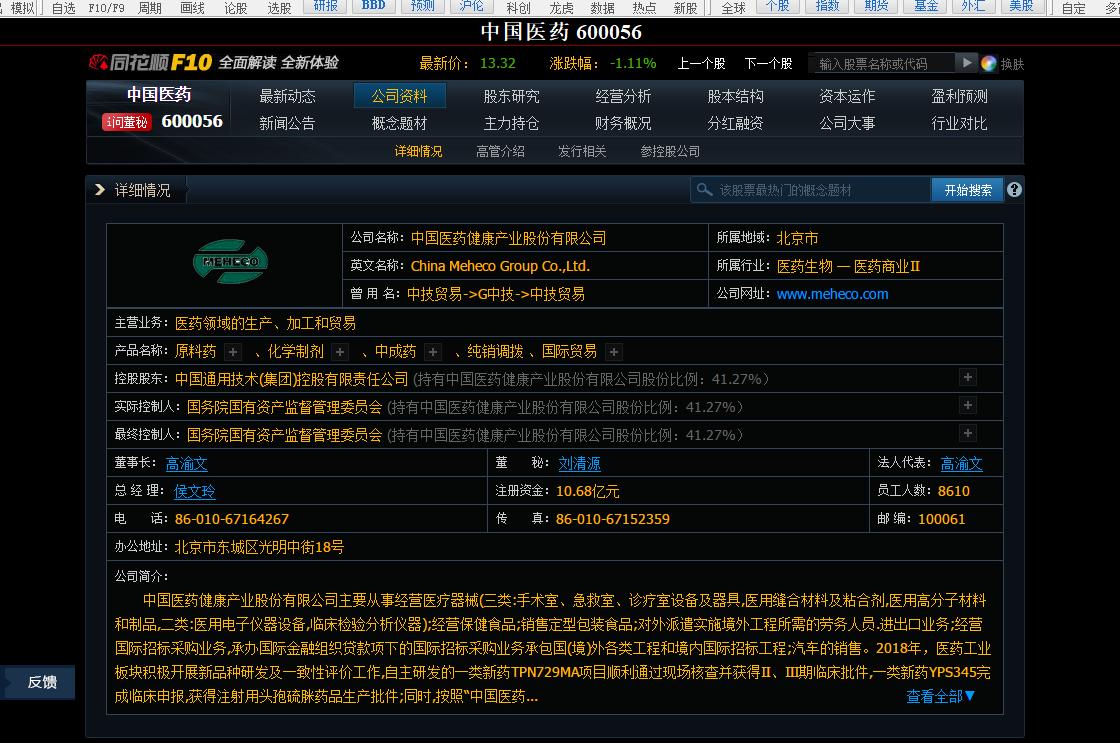Screen dimensions: 1120x743
Task: Open help via the question mark icon
Action: 1014,189
